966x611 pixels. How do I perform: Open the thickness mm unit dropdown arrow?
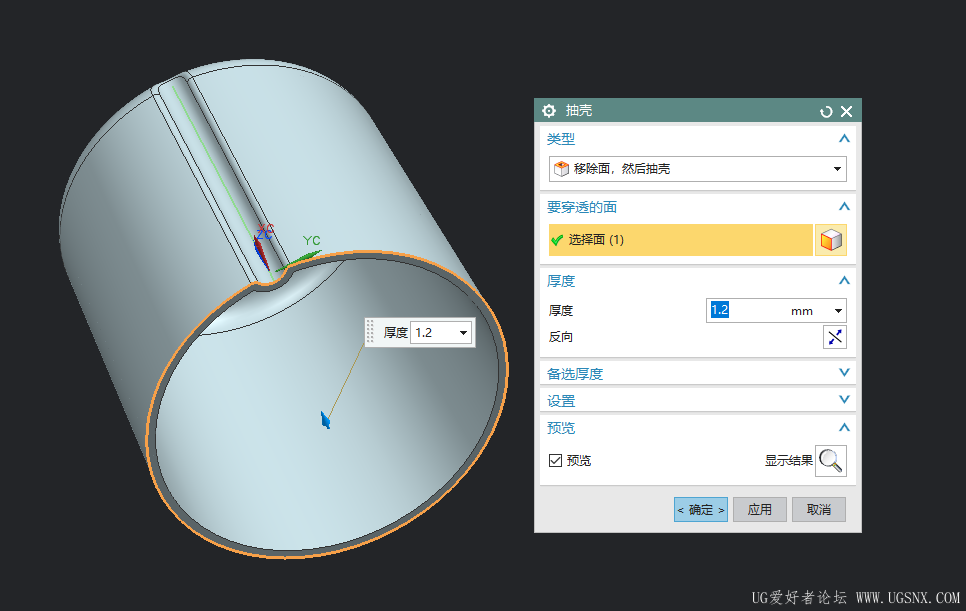(838, 311)
